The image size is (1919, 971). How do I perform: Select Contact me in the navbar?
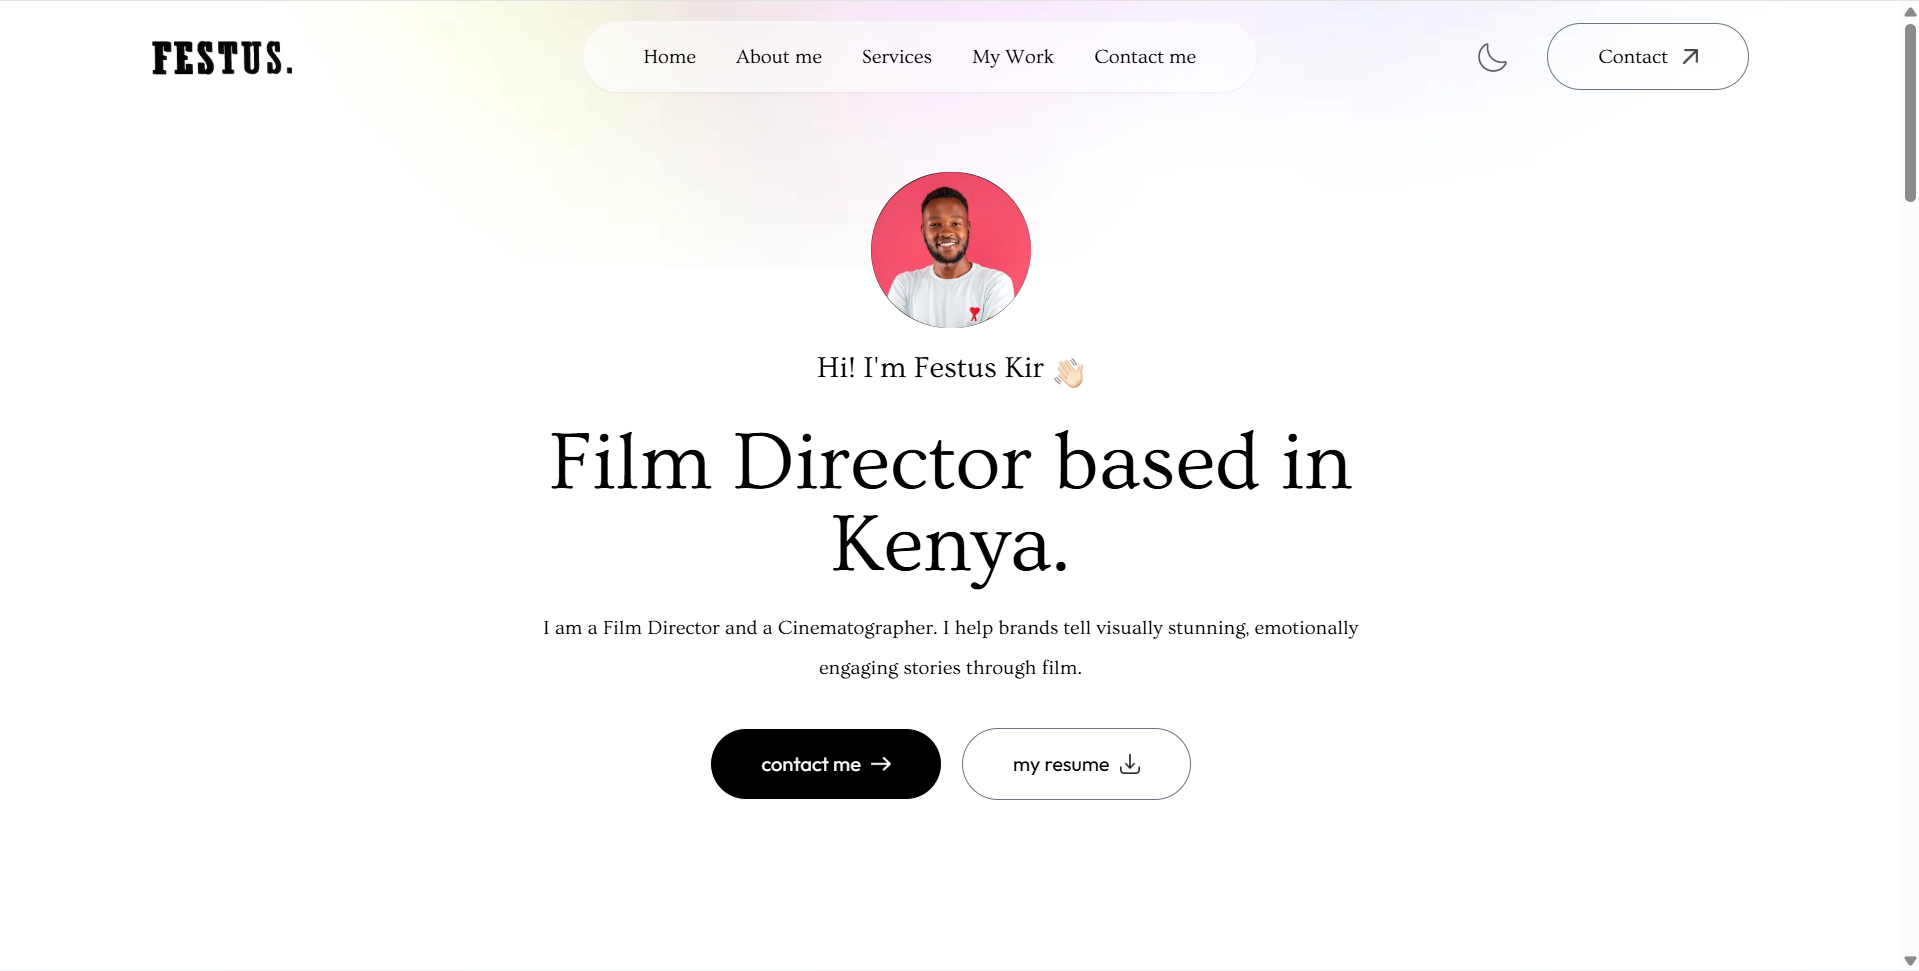(x=1144, y=57)
